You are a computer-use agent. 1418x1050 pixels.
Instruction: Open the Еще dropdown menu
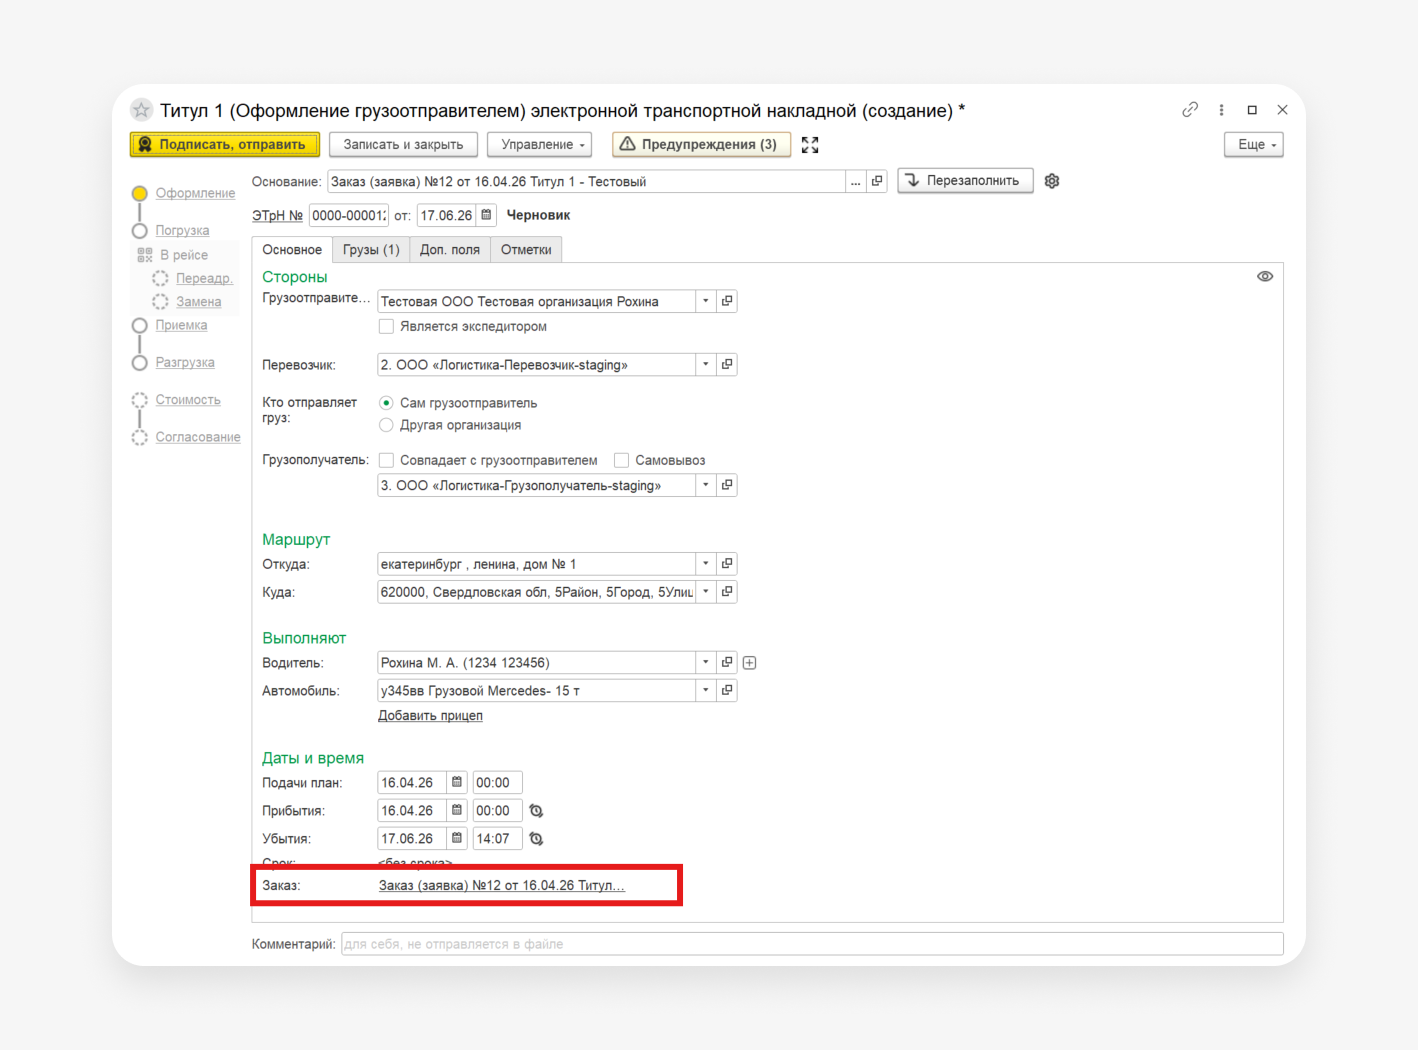tap(1254, 145)
